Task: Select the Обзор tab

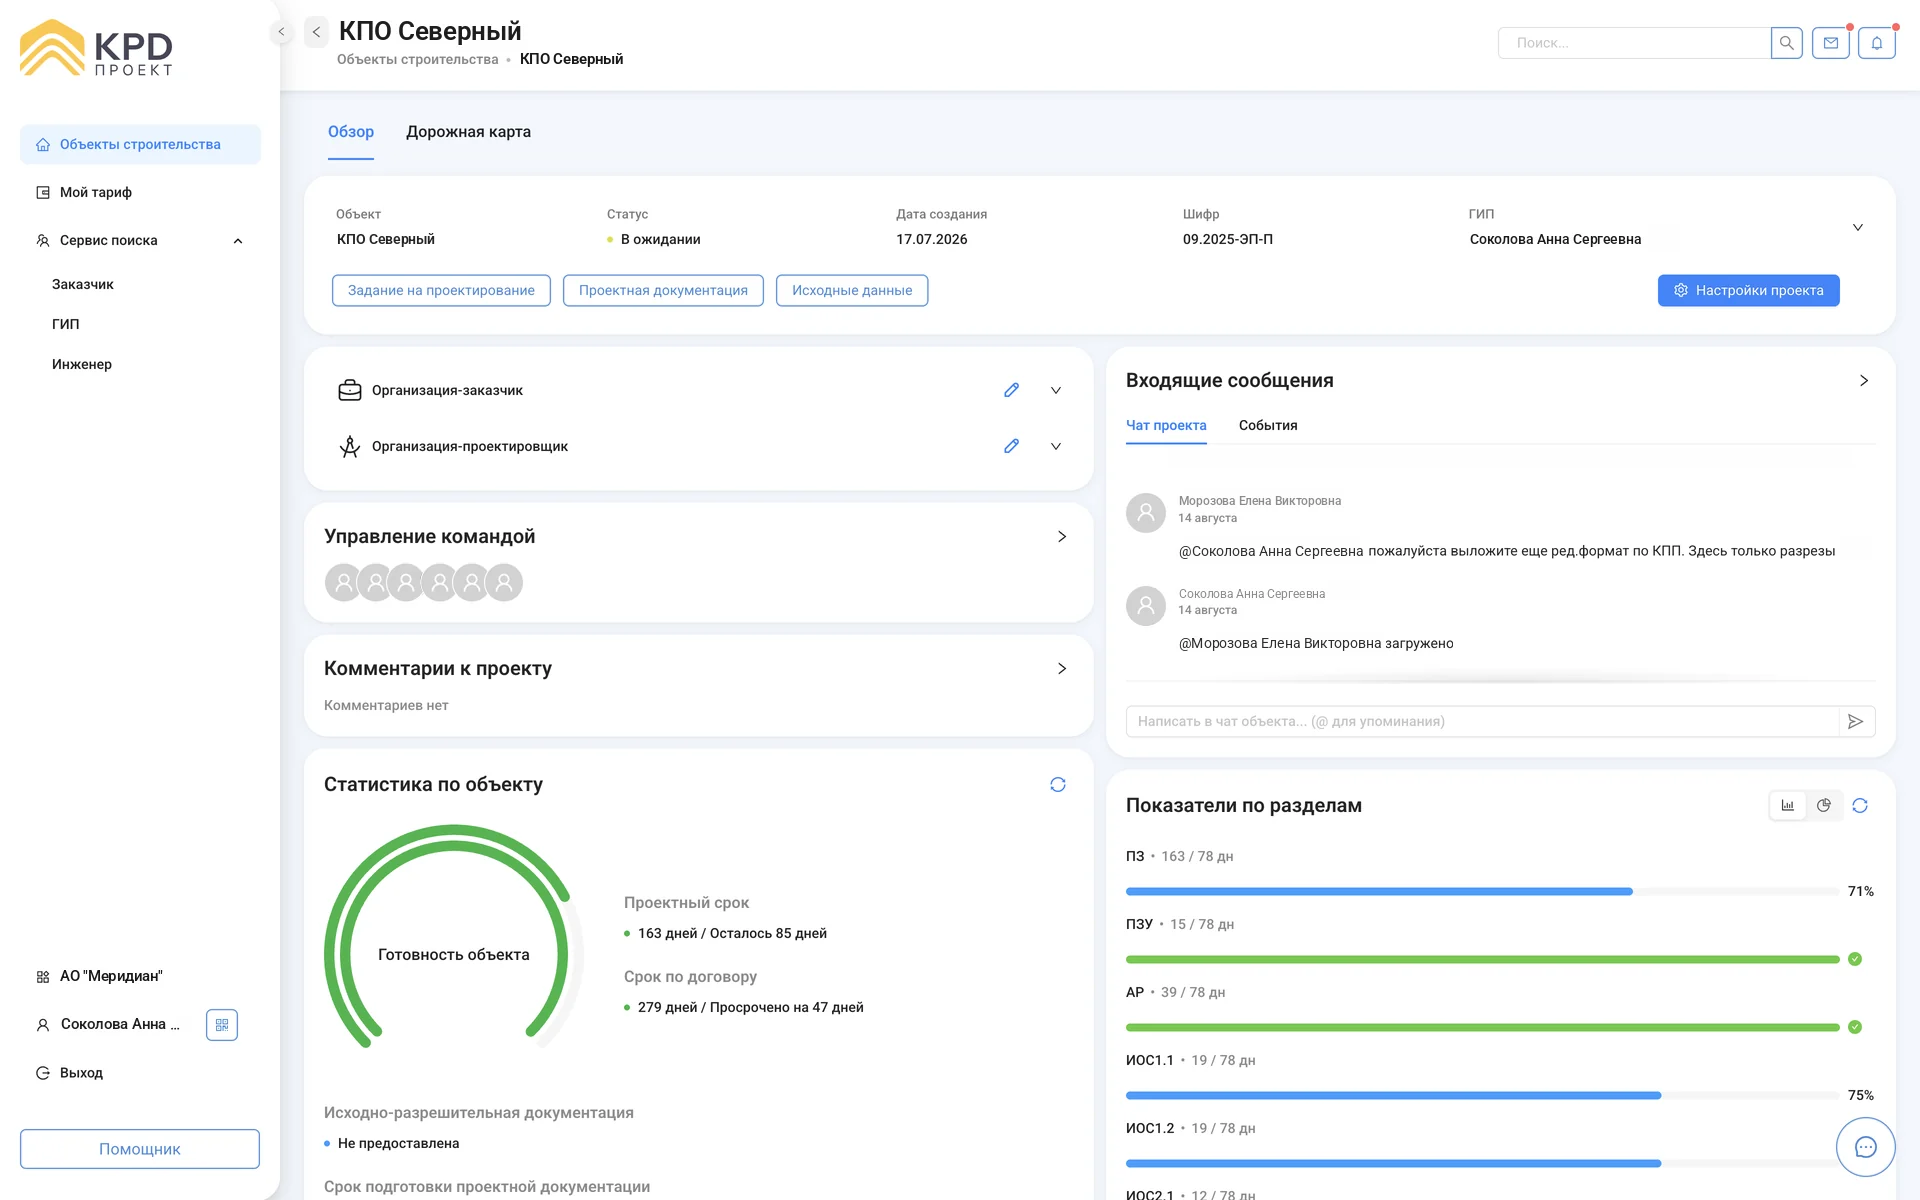Action: pos(351,132)
